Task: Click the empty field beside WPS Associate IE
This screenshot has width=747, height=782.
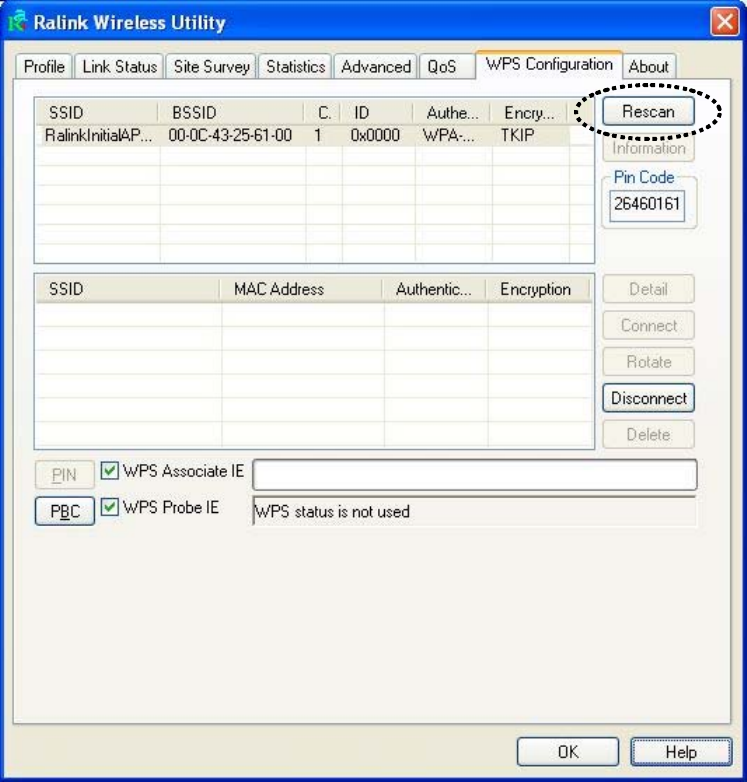Action: click(x=475, y=475)
